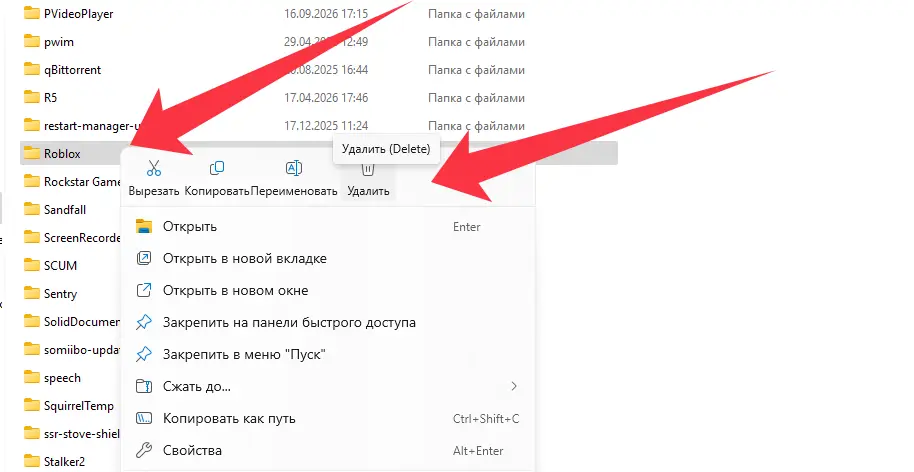Viewport: 914px width, 472px height.
Task: Expand the Сжать до... submenu arrow
Action: [514, 386]
